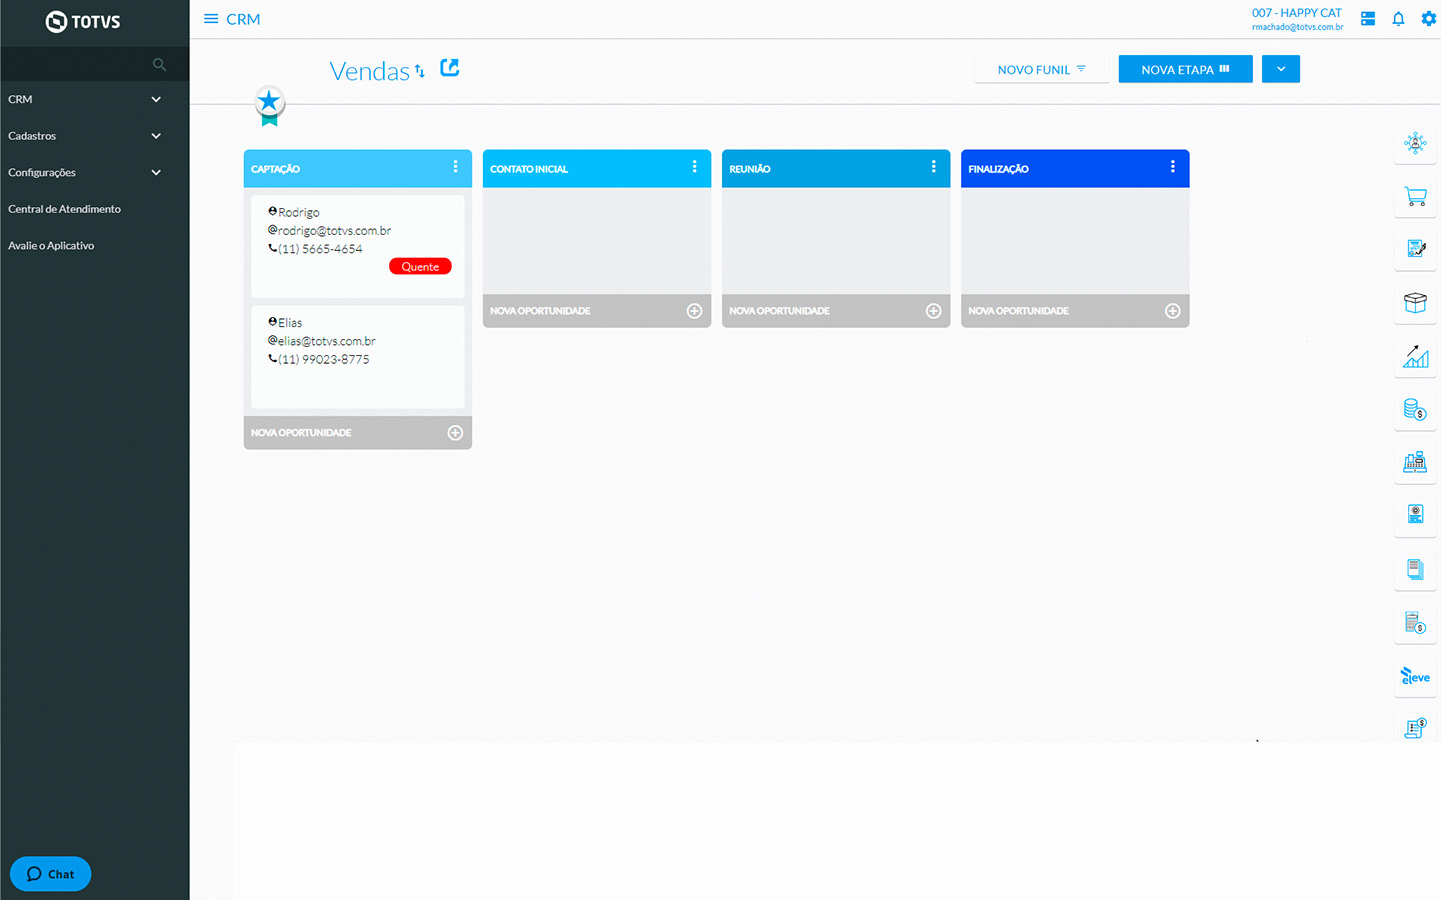Image resolution: width=1441 pixels, height=900 pixels.
Task: Open the Rodrigo opportunity card
Action: (357, 245)
